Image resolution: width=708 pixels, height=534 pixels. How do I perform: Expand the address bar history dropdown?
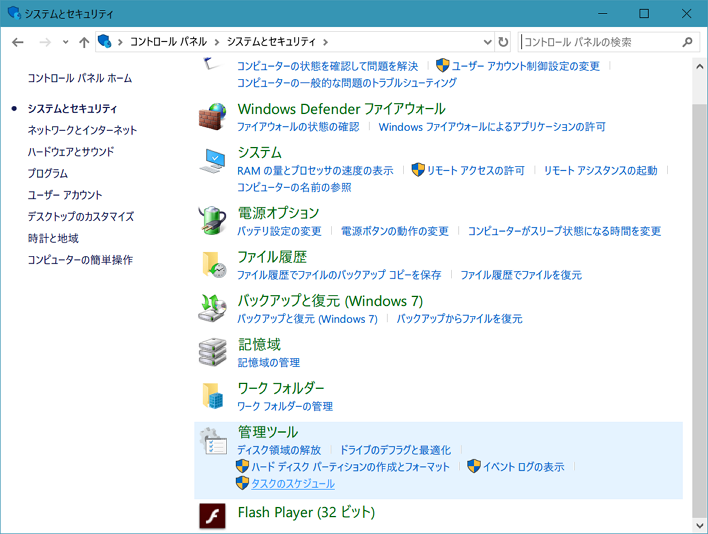click(488, 42)
